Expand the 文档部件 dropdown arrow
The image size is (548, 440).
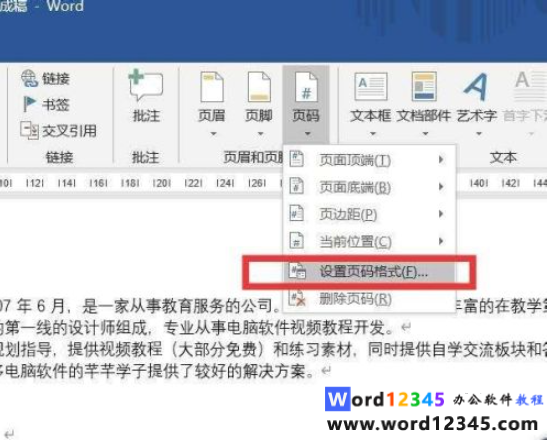click(x=425, y=134)
